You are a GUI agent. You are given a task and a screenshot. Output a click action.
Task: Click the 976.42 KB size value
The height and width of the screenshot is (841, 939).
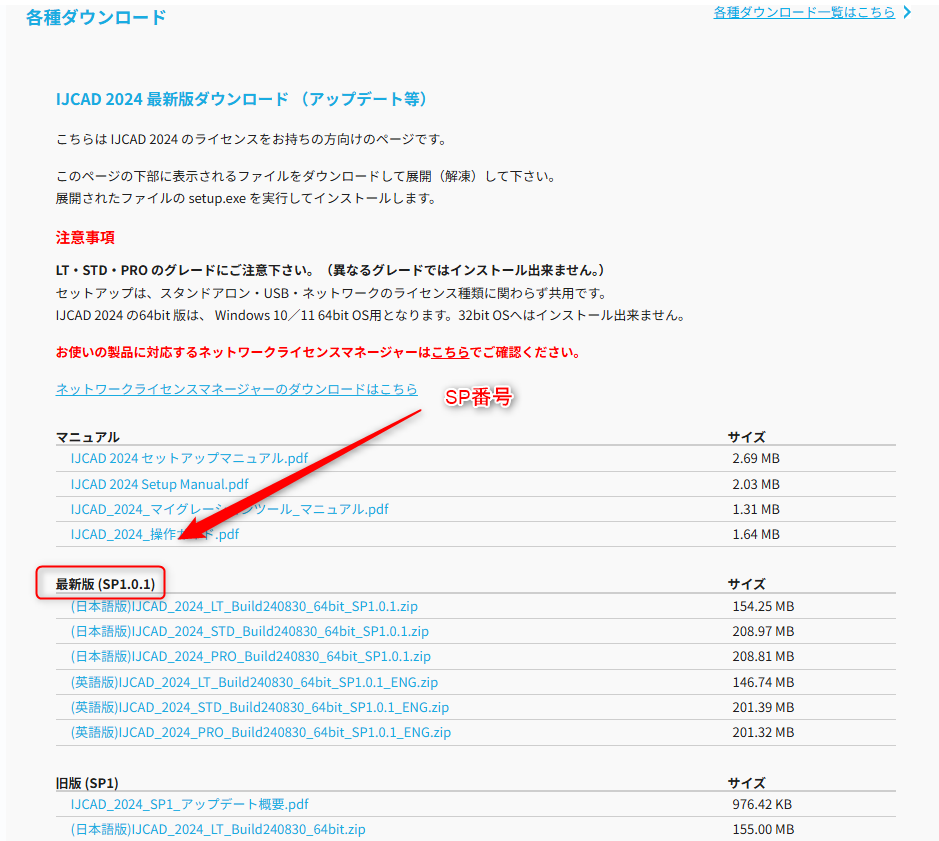pos(762,804)
